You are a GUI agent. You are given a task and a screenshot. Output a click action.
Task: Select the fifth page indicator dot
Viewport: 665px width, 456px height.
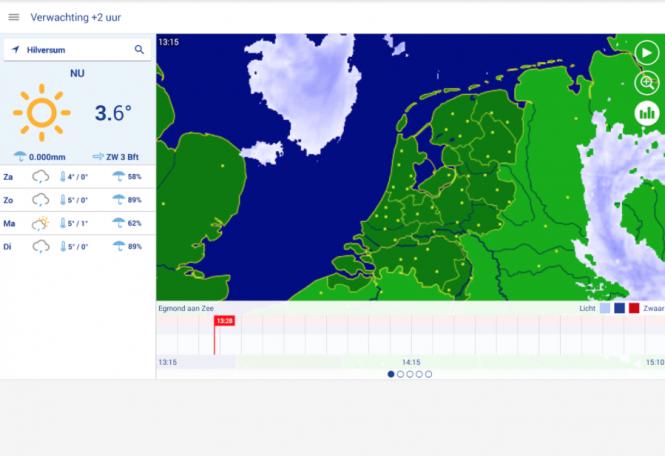428,374
